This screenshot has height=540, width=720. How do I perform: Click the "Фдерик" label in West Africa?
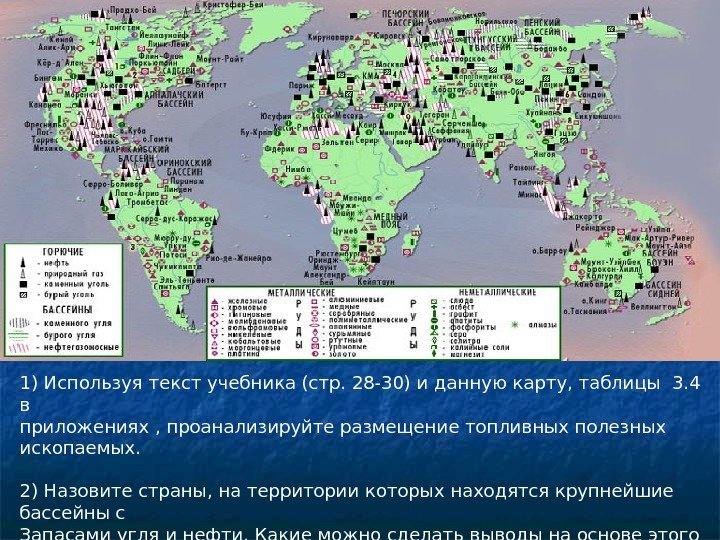tap(279, 149)
